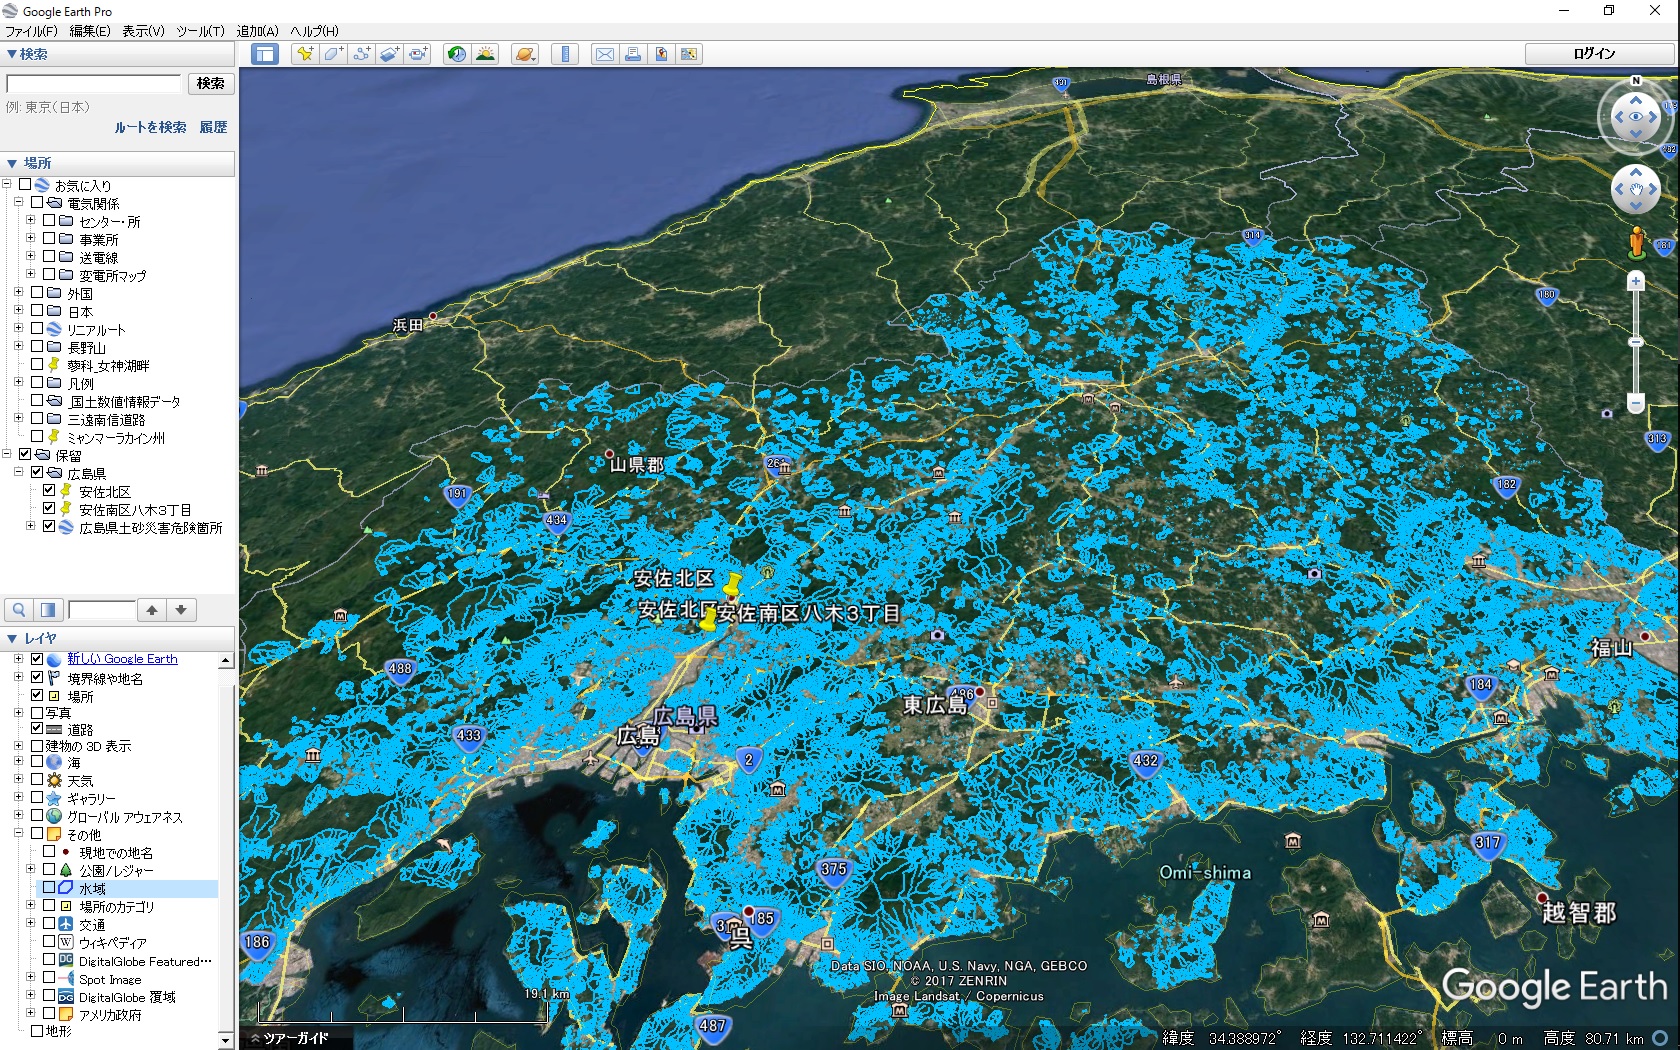
Task: Open the ファイル(F) menu
Action: coord(31,31)
